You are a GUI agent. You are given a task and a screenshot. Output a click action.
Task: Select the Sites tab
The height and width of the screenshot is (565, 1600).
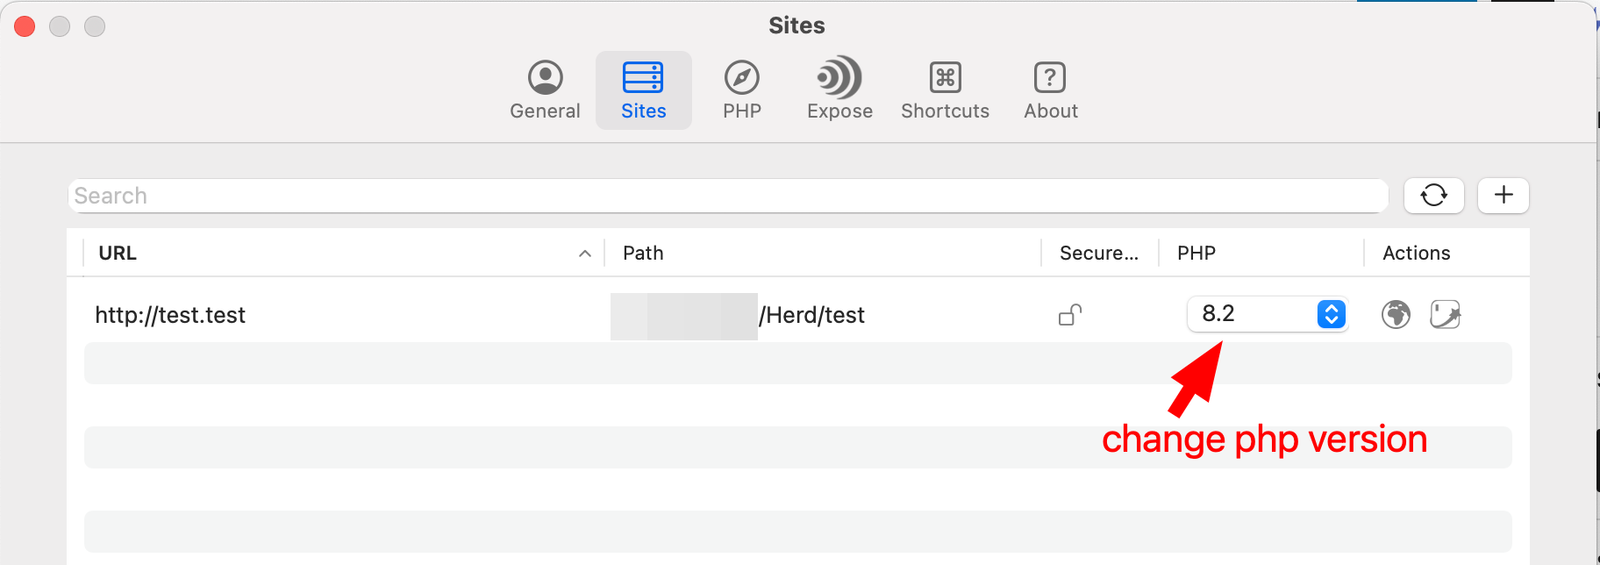click(x=643, y=90)
